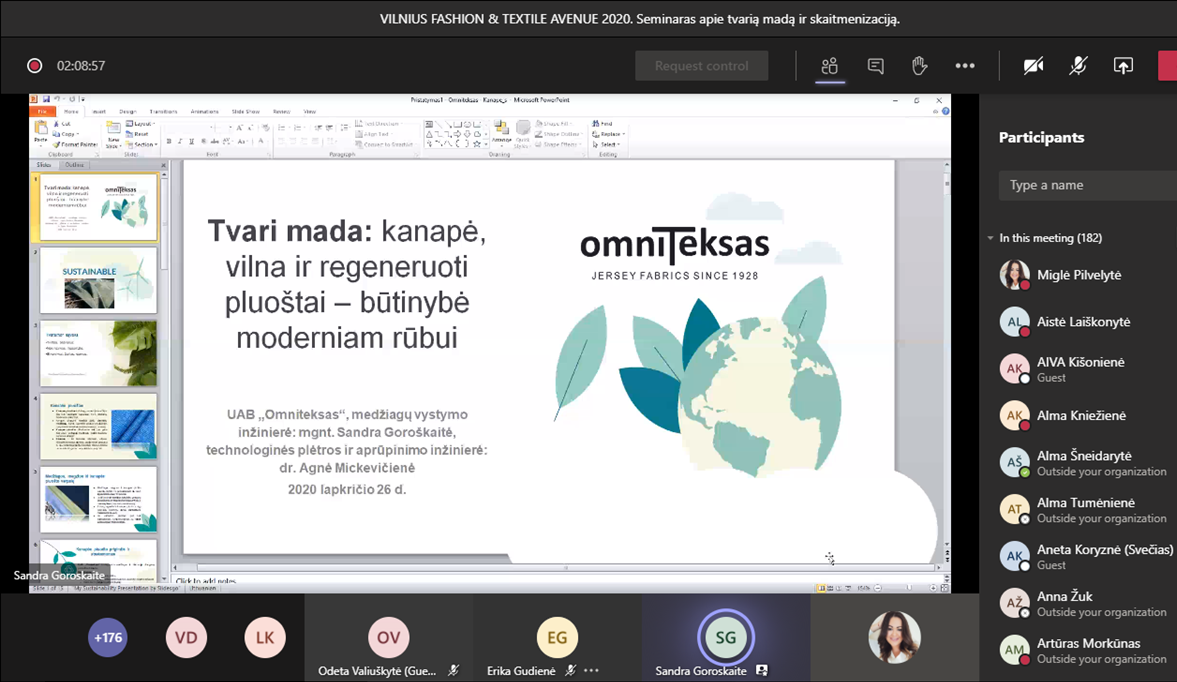Select the LK participant avatar
The height and width of the screenshot is (682, 1177).
(x=265, y=638)
